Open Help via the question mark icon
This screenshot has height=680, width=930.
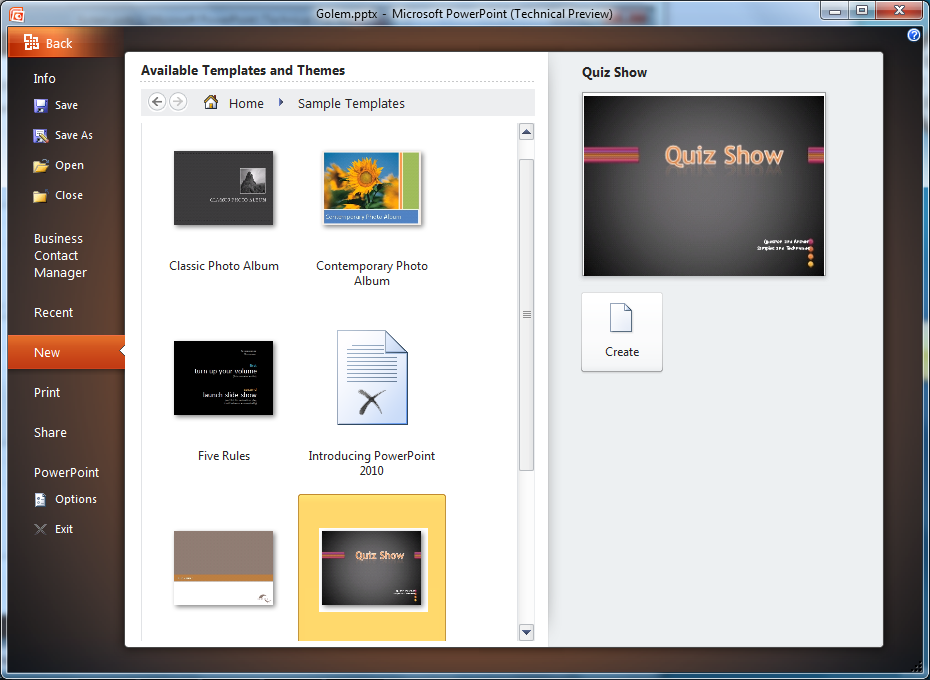[912, 35]
